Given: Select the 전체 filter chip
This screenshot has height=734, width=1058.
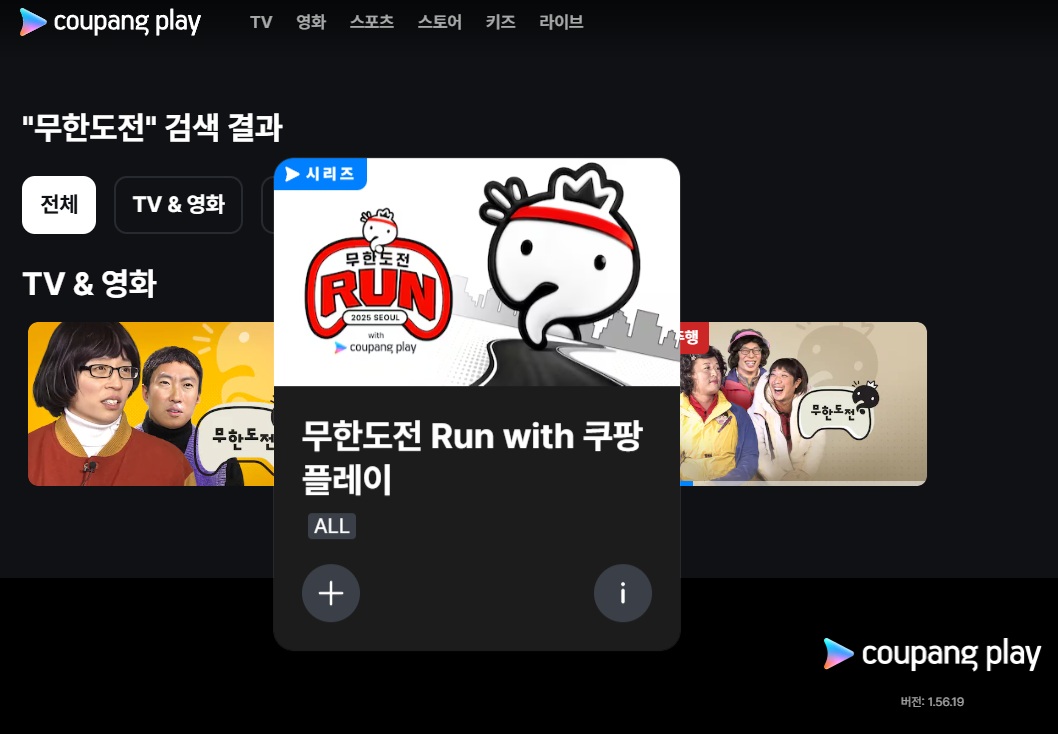Looking at the screenshot, I should (59, 205).
